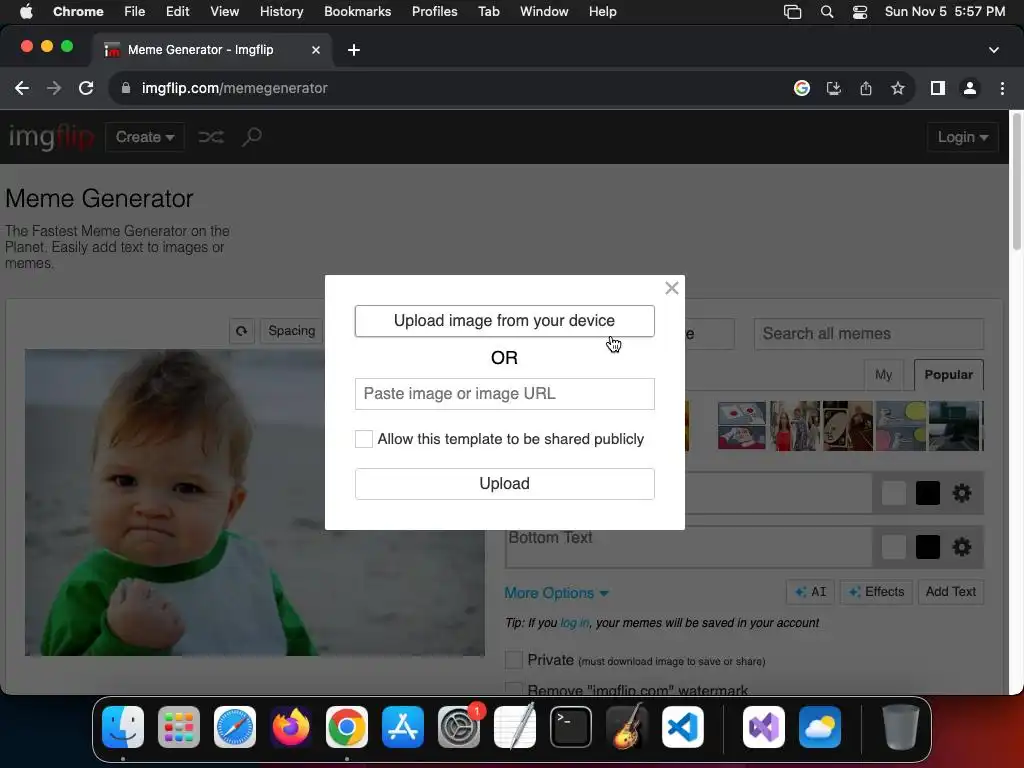Viewport: 1024px width, 768px height.
Task: Toggle the Chrome side panel icon
Action: (x=937, y=88)
